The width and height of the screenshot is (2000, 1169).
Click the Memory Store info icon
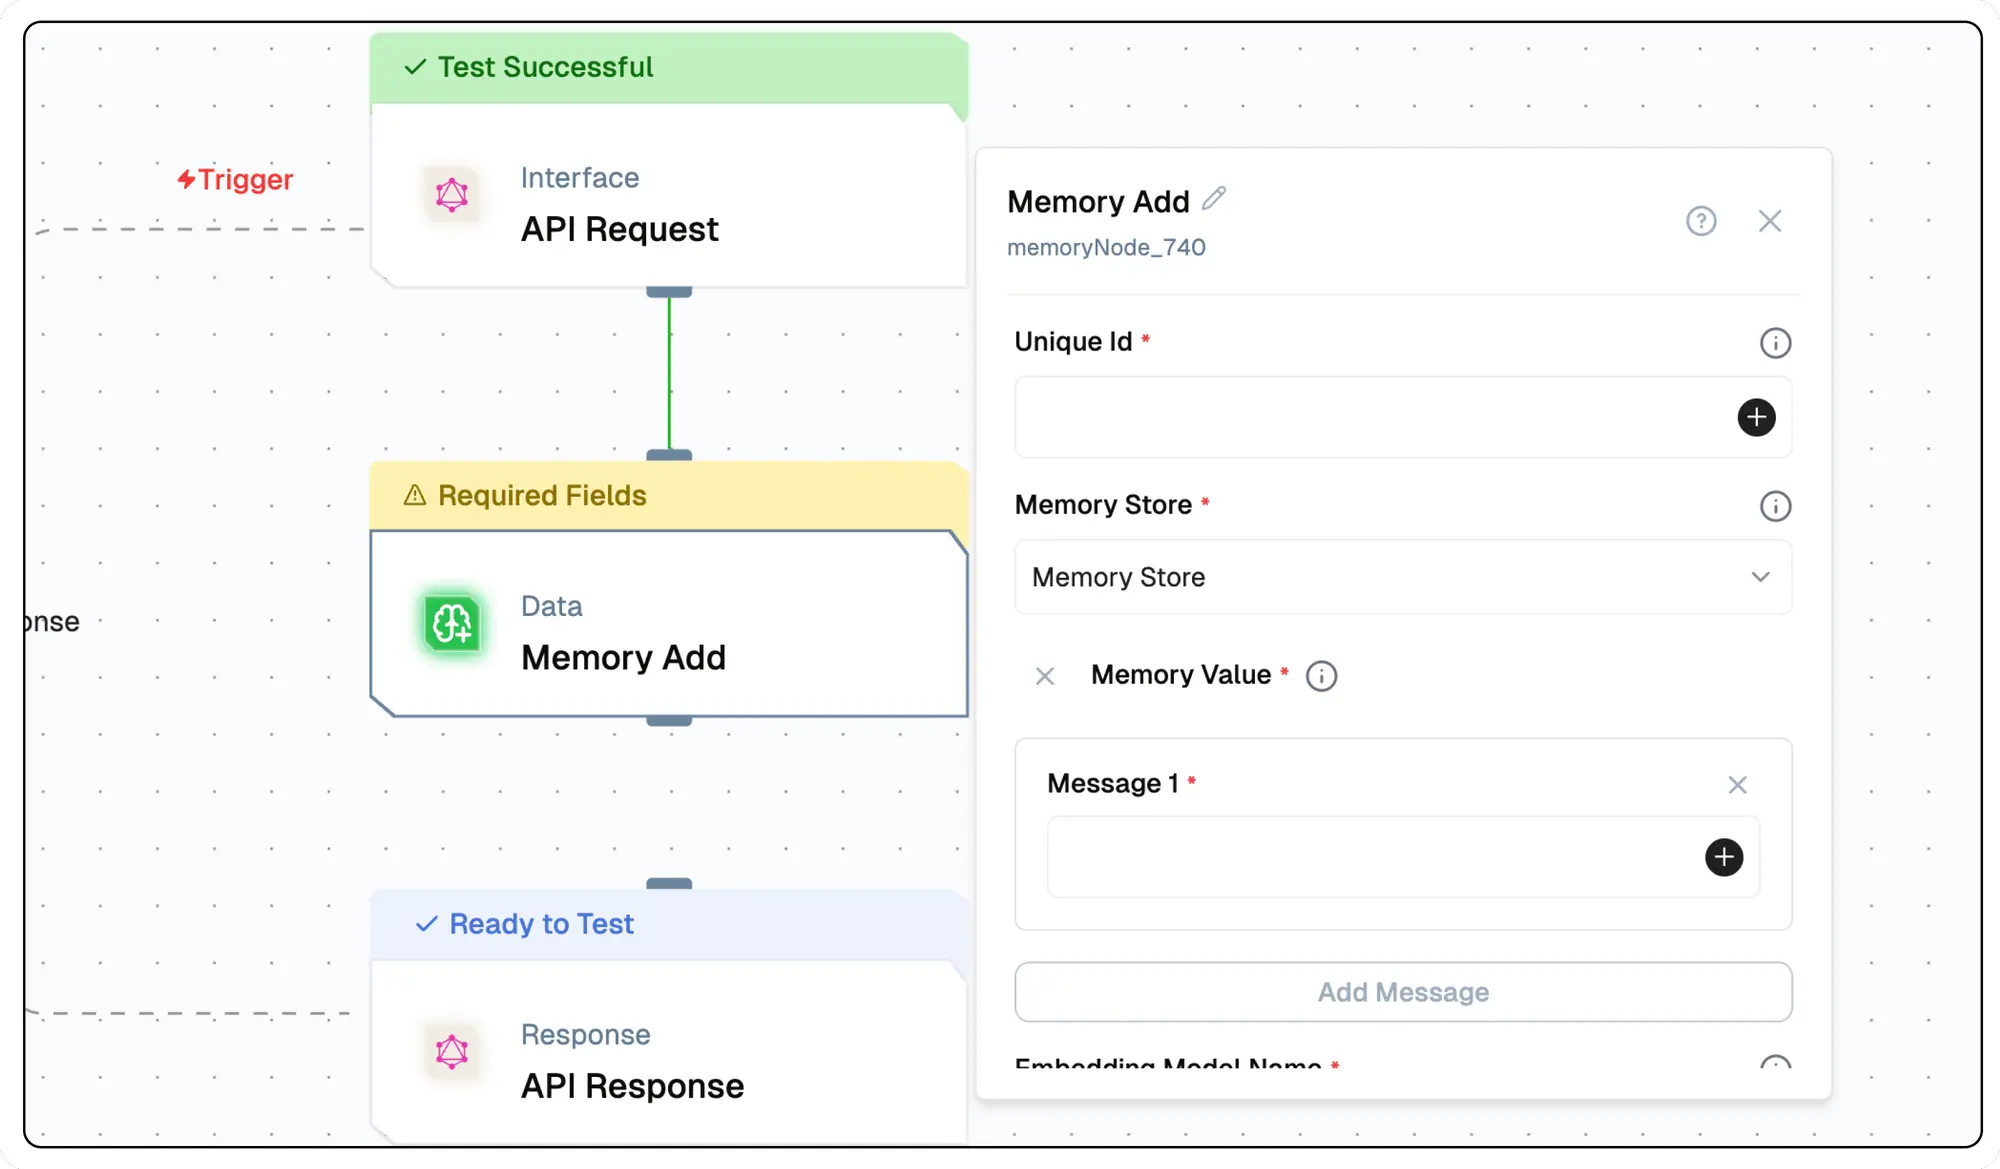1774,506
